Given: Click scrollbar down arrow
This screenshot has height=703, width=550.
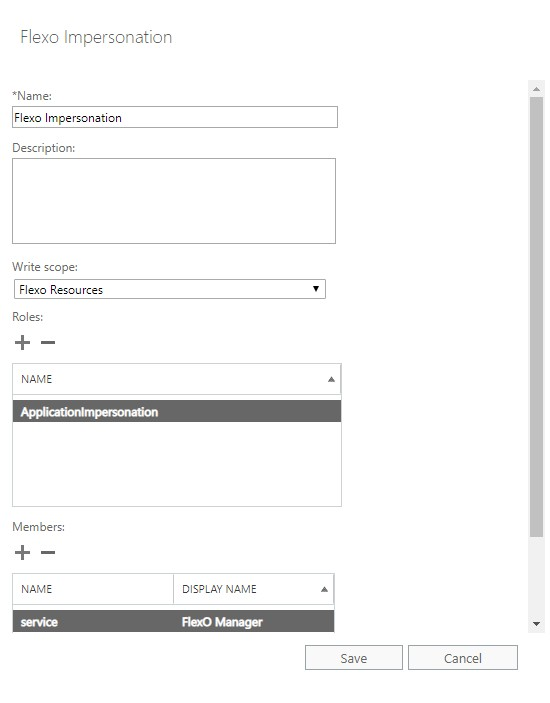Looking at the screenshot, I should (536, 624).
